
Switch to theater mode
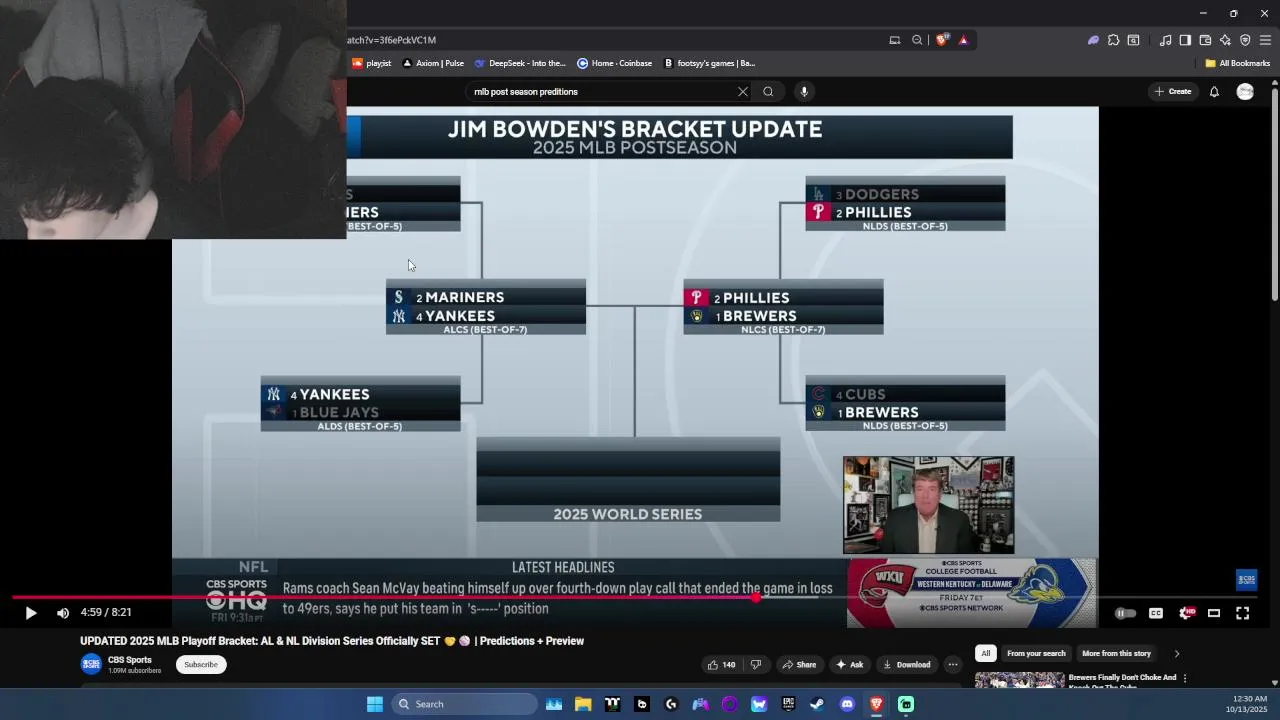1214,613
